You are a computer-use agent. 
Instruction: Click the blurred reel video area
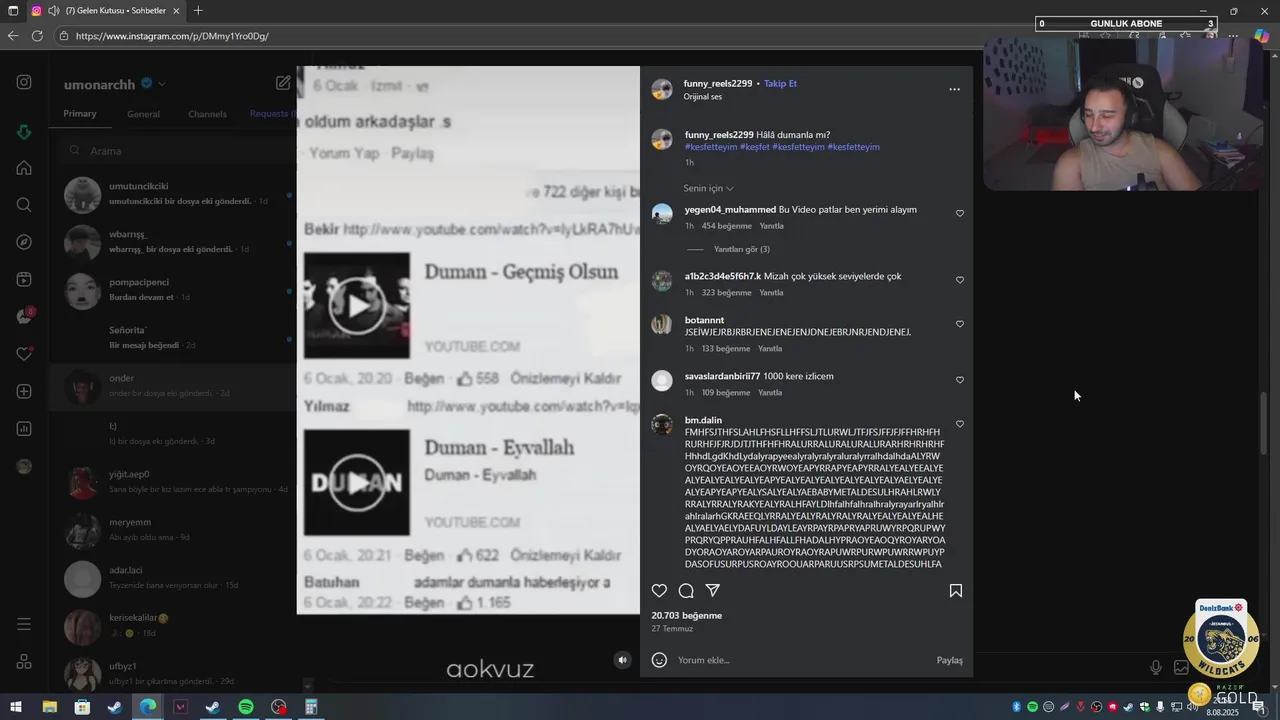pyautogui.click(x=468, y=340)
